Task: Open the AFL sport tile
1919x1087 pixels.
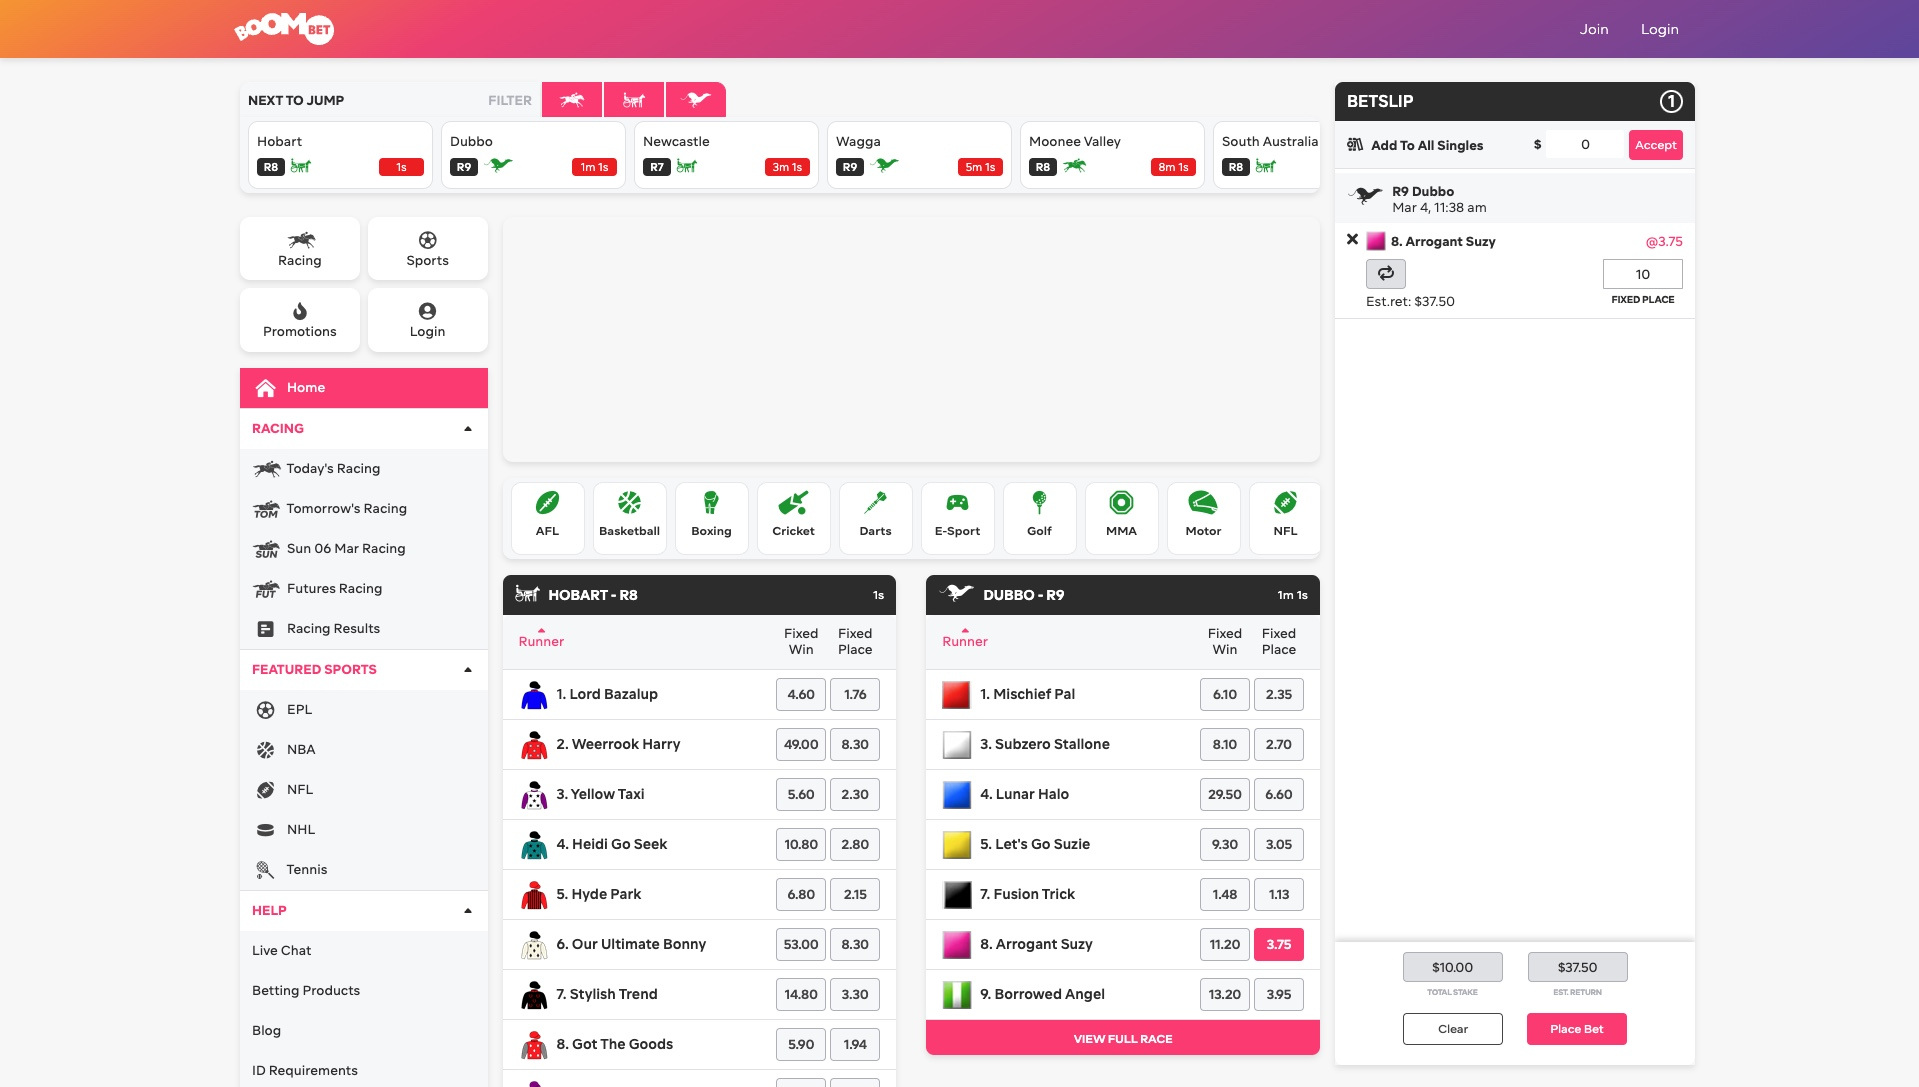Action: [x=548, y=517]
